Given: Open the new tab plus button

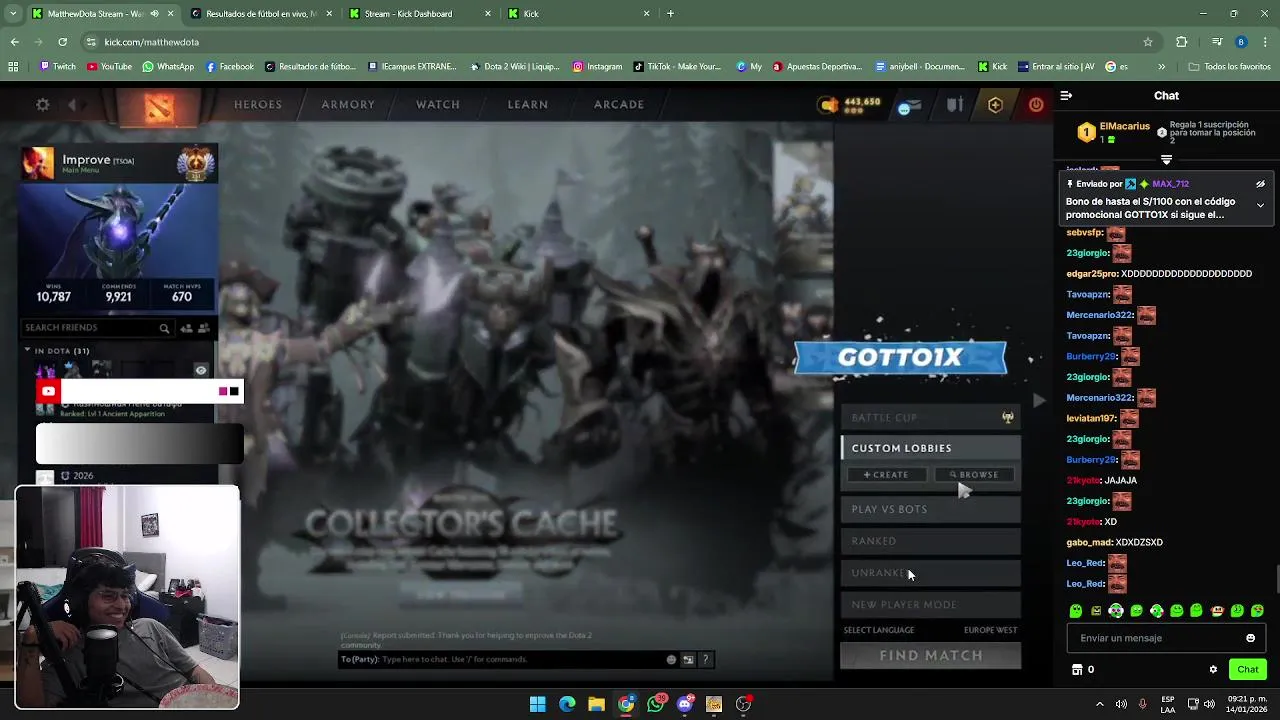Looking at the screenshot, I should pyautogui.click(x=670, y=14).
